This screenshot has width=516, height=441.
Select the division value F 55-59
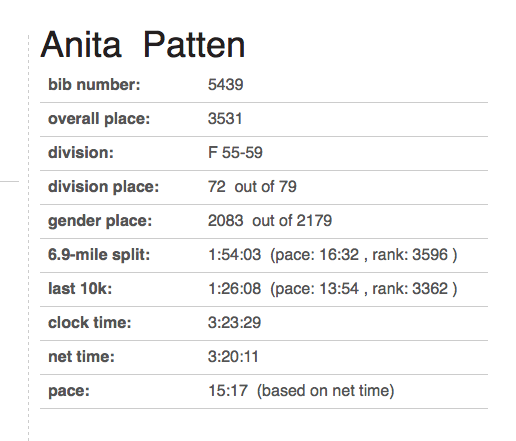(235, 153)
